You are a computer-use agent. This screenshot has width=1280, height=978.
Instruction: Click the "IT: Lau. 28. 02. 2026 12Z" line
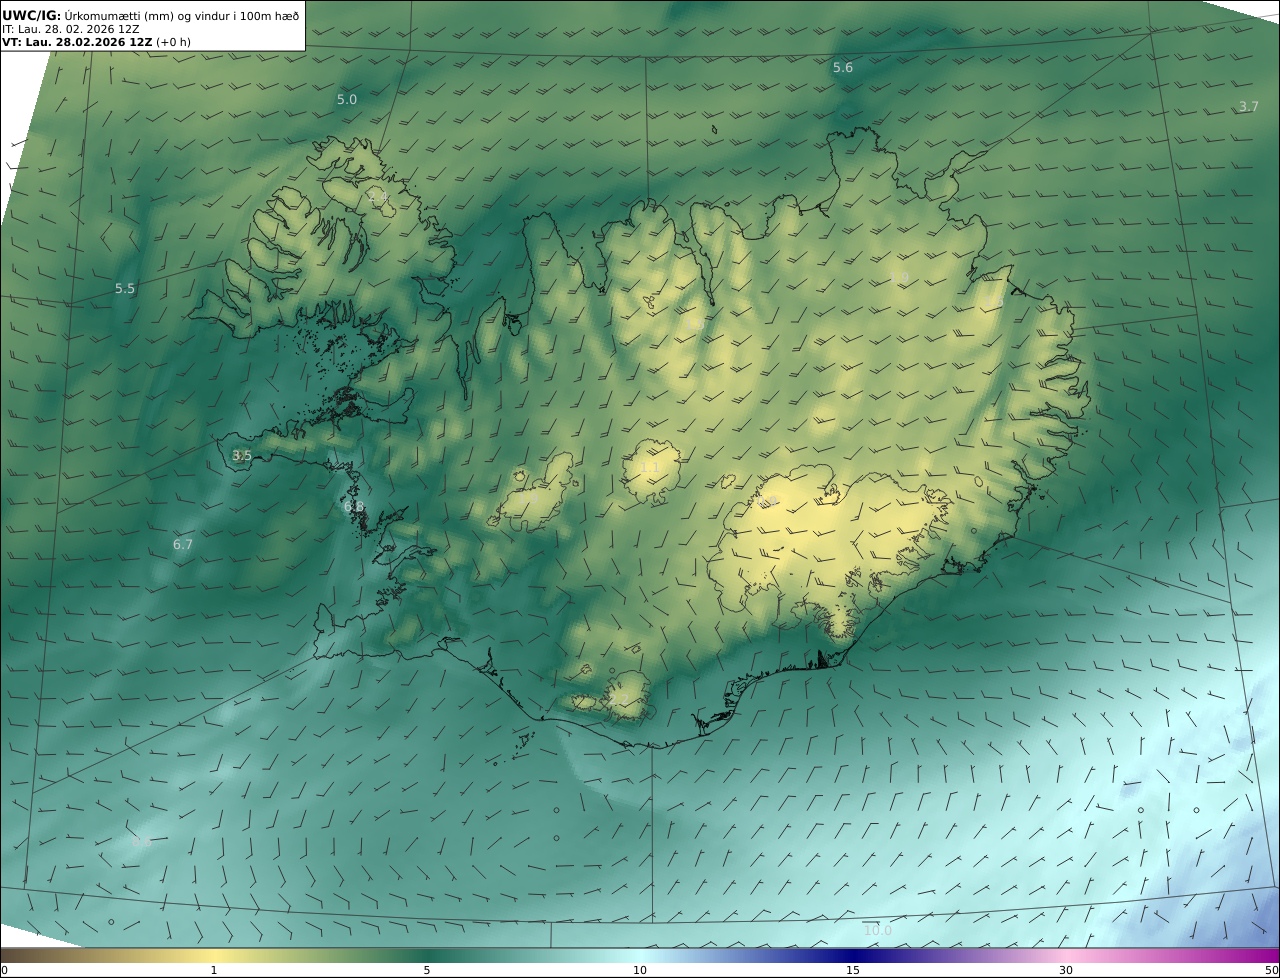71,29
